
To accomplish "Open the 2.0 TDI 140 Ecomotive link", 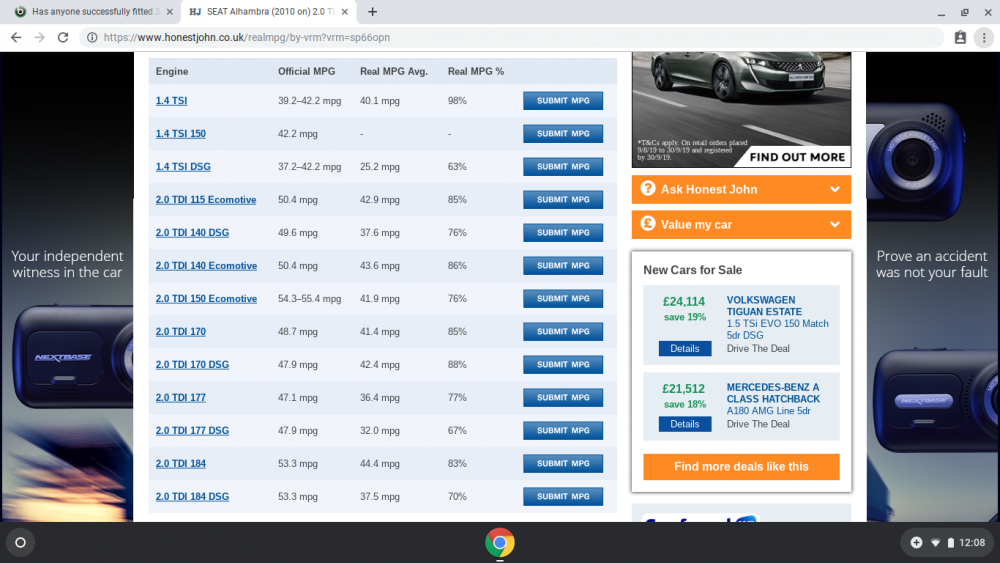I will tap(206, 266).
